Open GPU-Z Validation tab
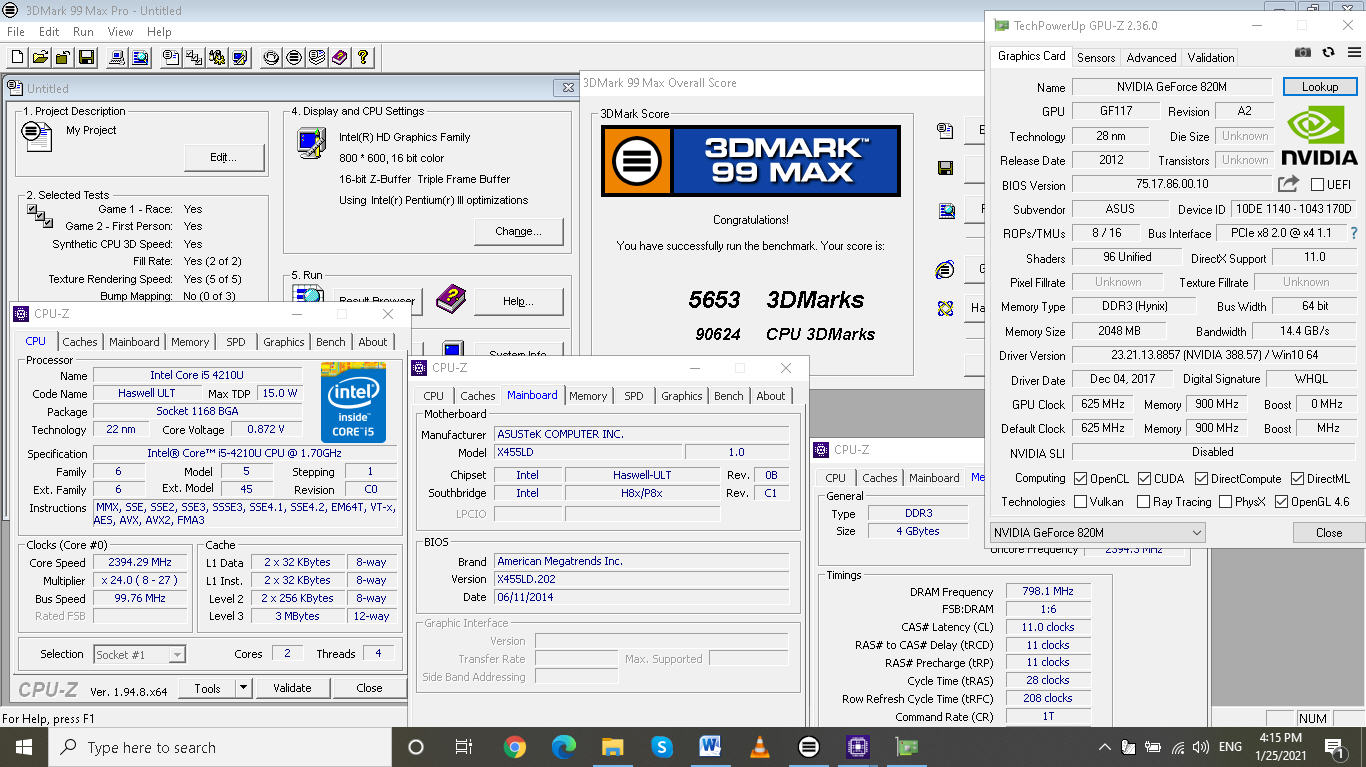 pyautogui.click(x=1211, y=58)
